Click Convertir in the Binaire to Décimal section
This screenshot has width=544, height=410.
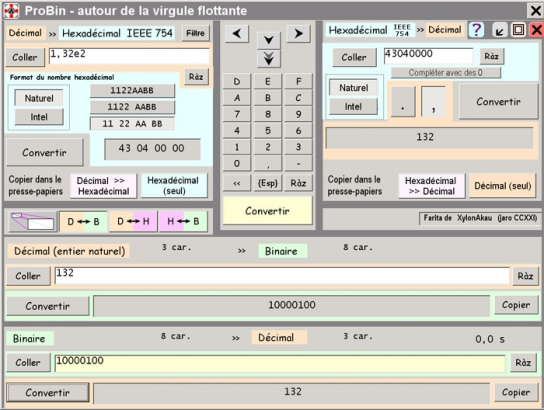coord(48,392)
